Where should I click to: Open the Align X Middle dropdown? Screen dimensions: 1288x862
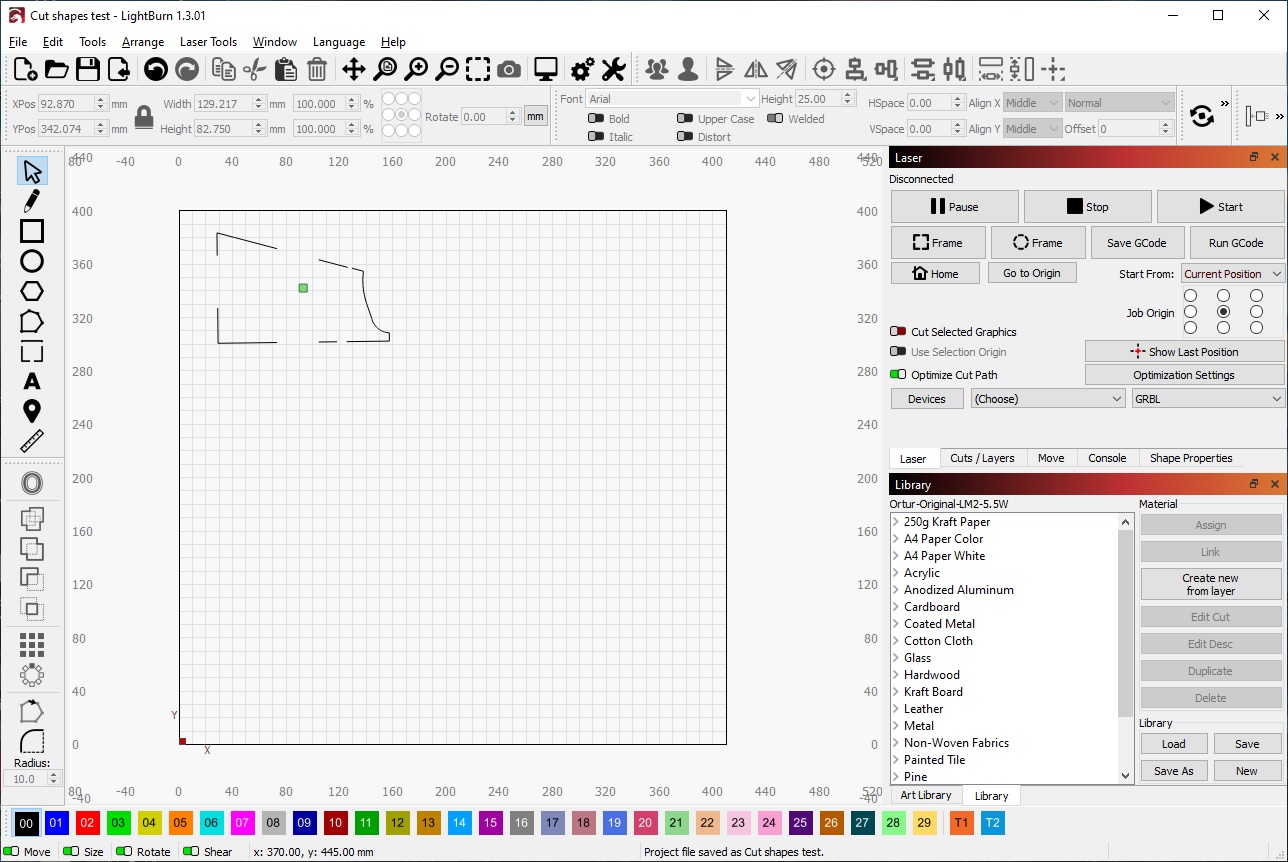click(x=1031, y=103)
